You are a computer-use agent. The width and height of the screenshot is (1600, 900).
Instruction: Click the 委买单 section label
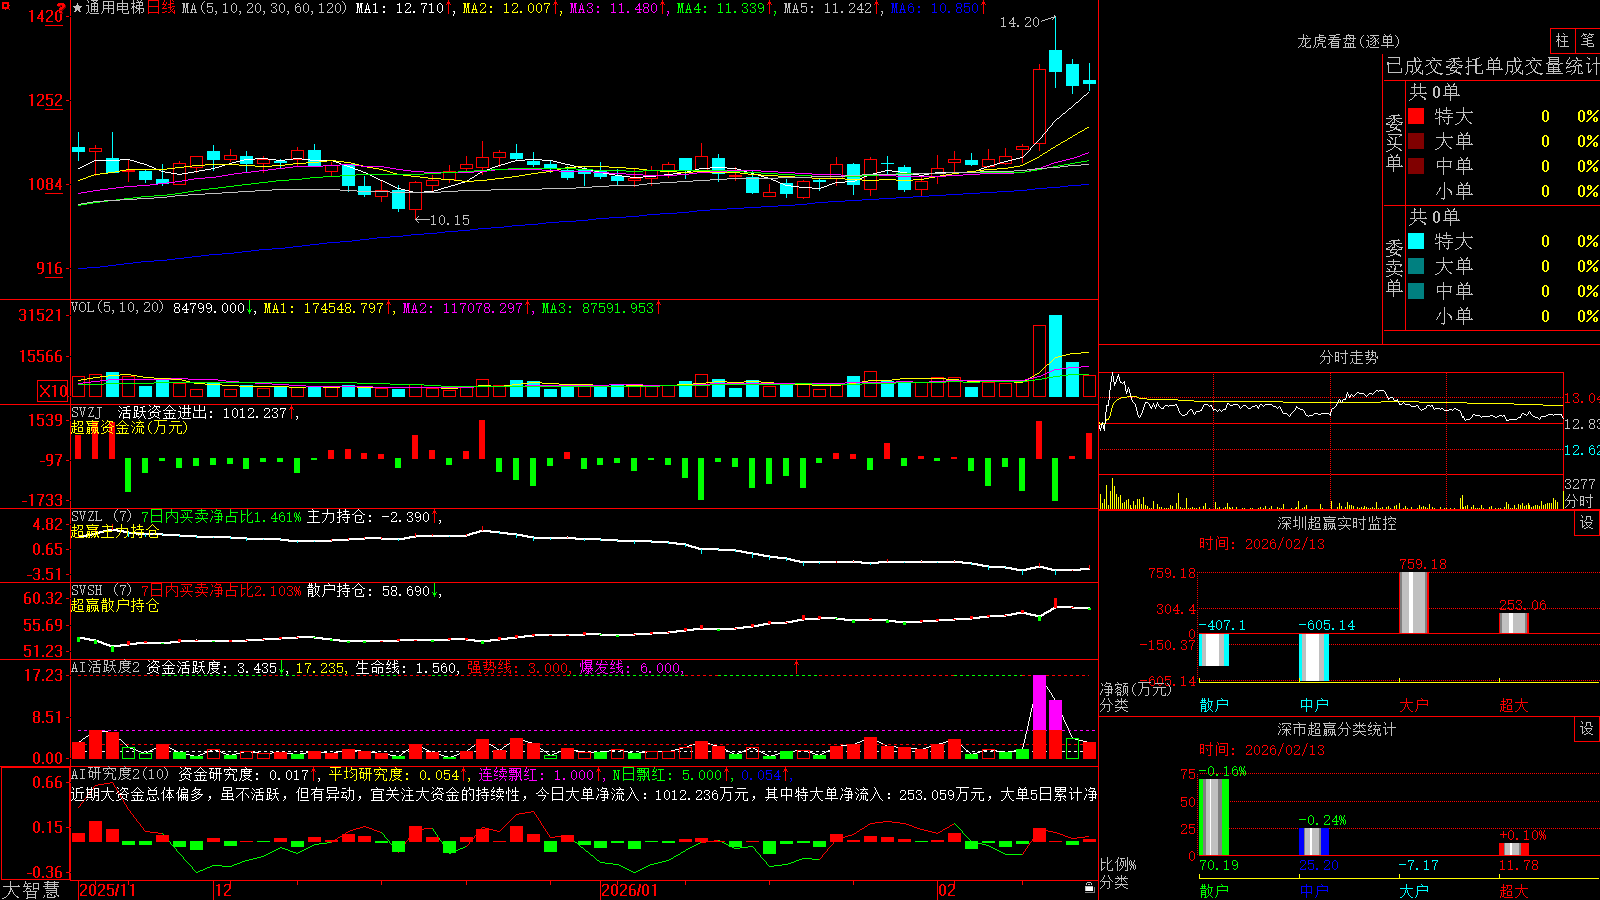[1394, 142]
